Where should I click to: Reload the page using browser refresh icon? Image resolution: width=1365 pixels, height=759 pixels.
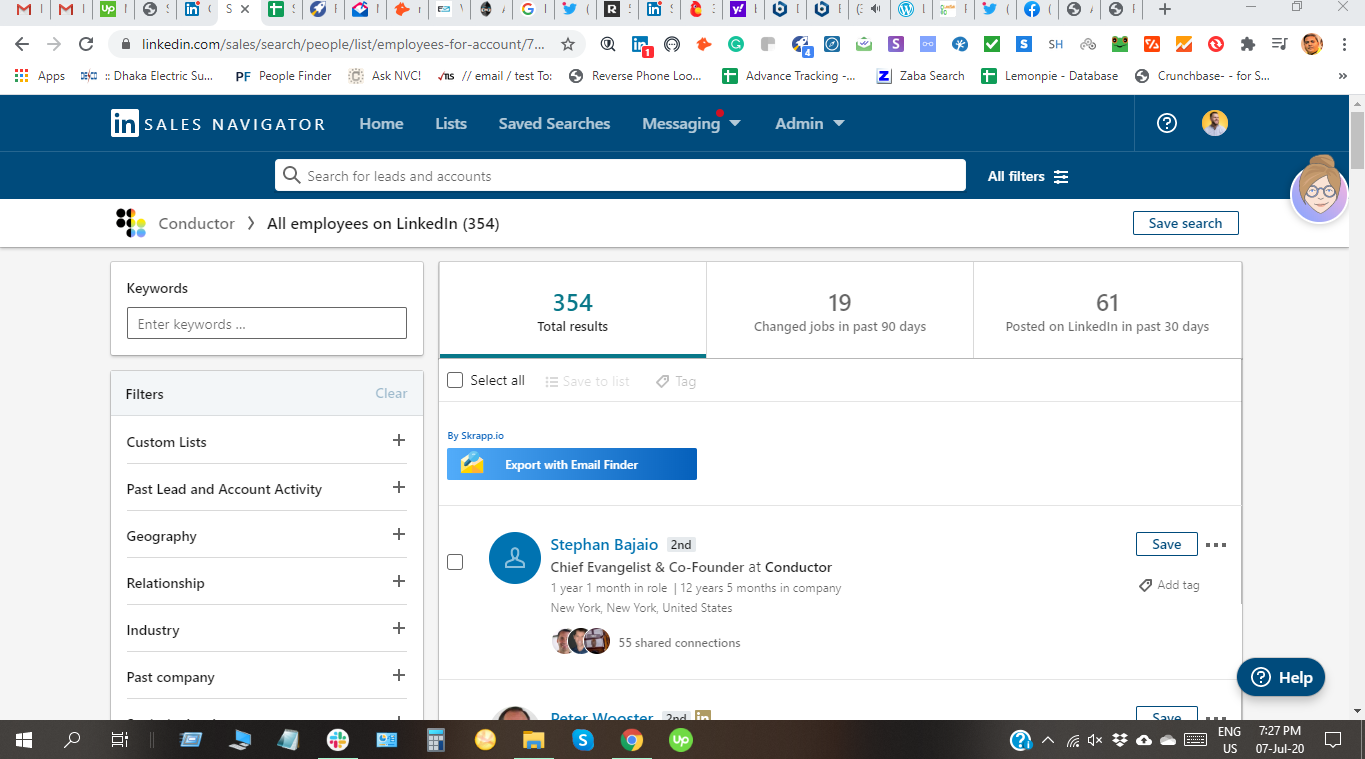pos(86,44)
